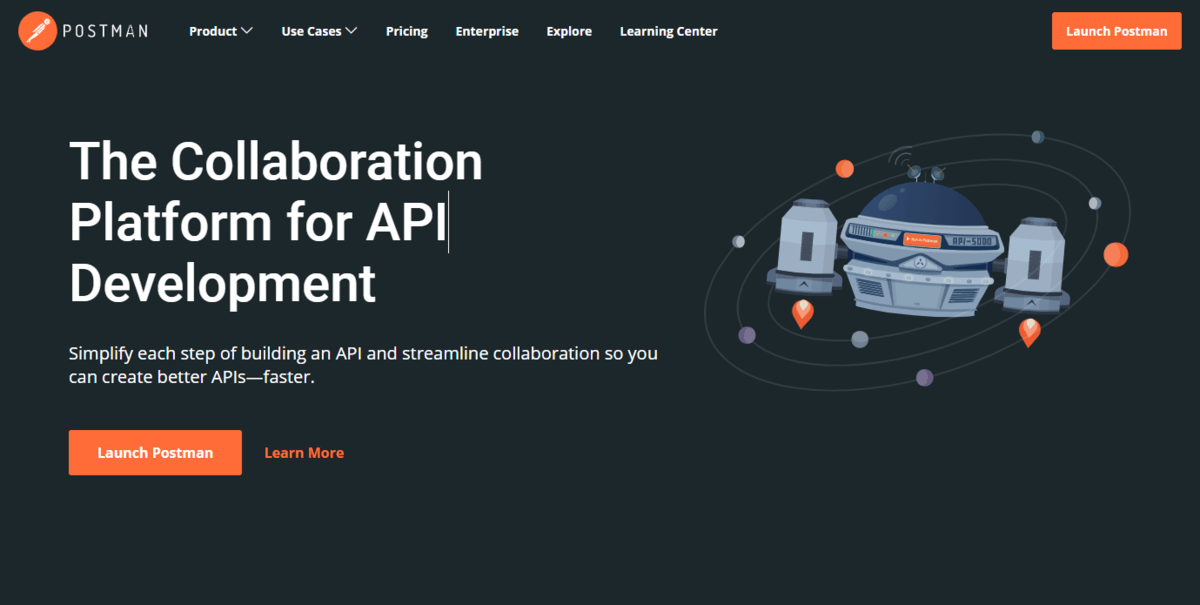This screenshot has width=1200, height=605.
Task: Click the Postman logo icon
Action: point(37,31)
